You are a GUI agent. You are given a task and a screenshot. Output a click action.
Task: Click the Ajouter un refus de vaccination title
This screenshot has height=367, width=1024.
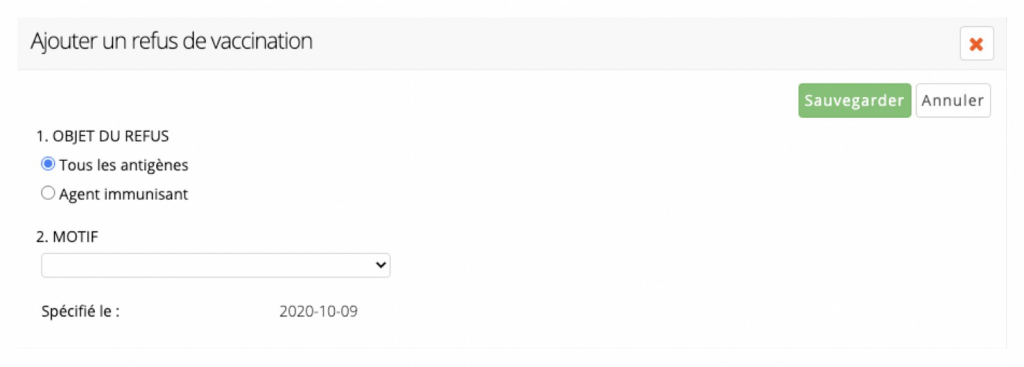[171, 42]
